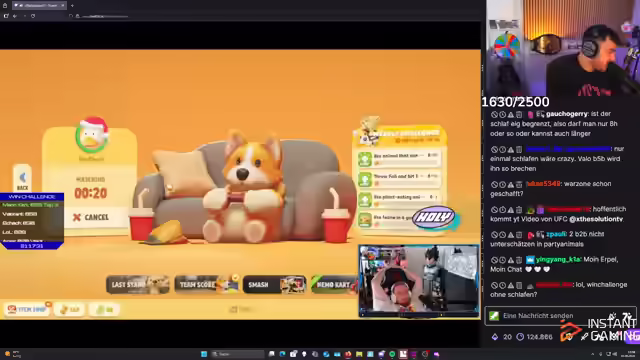Click the picture-in-picture webcam thumbnail

[419, 281]
